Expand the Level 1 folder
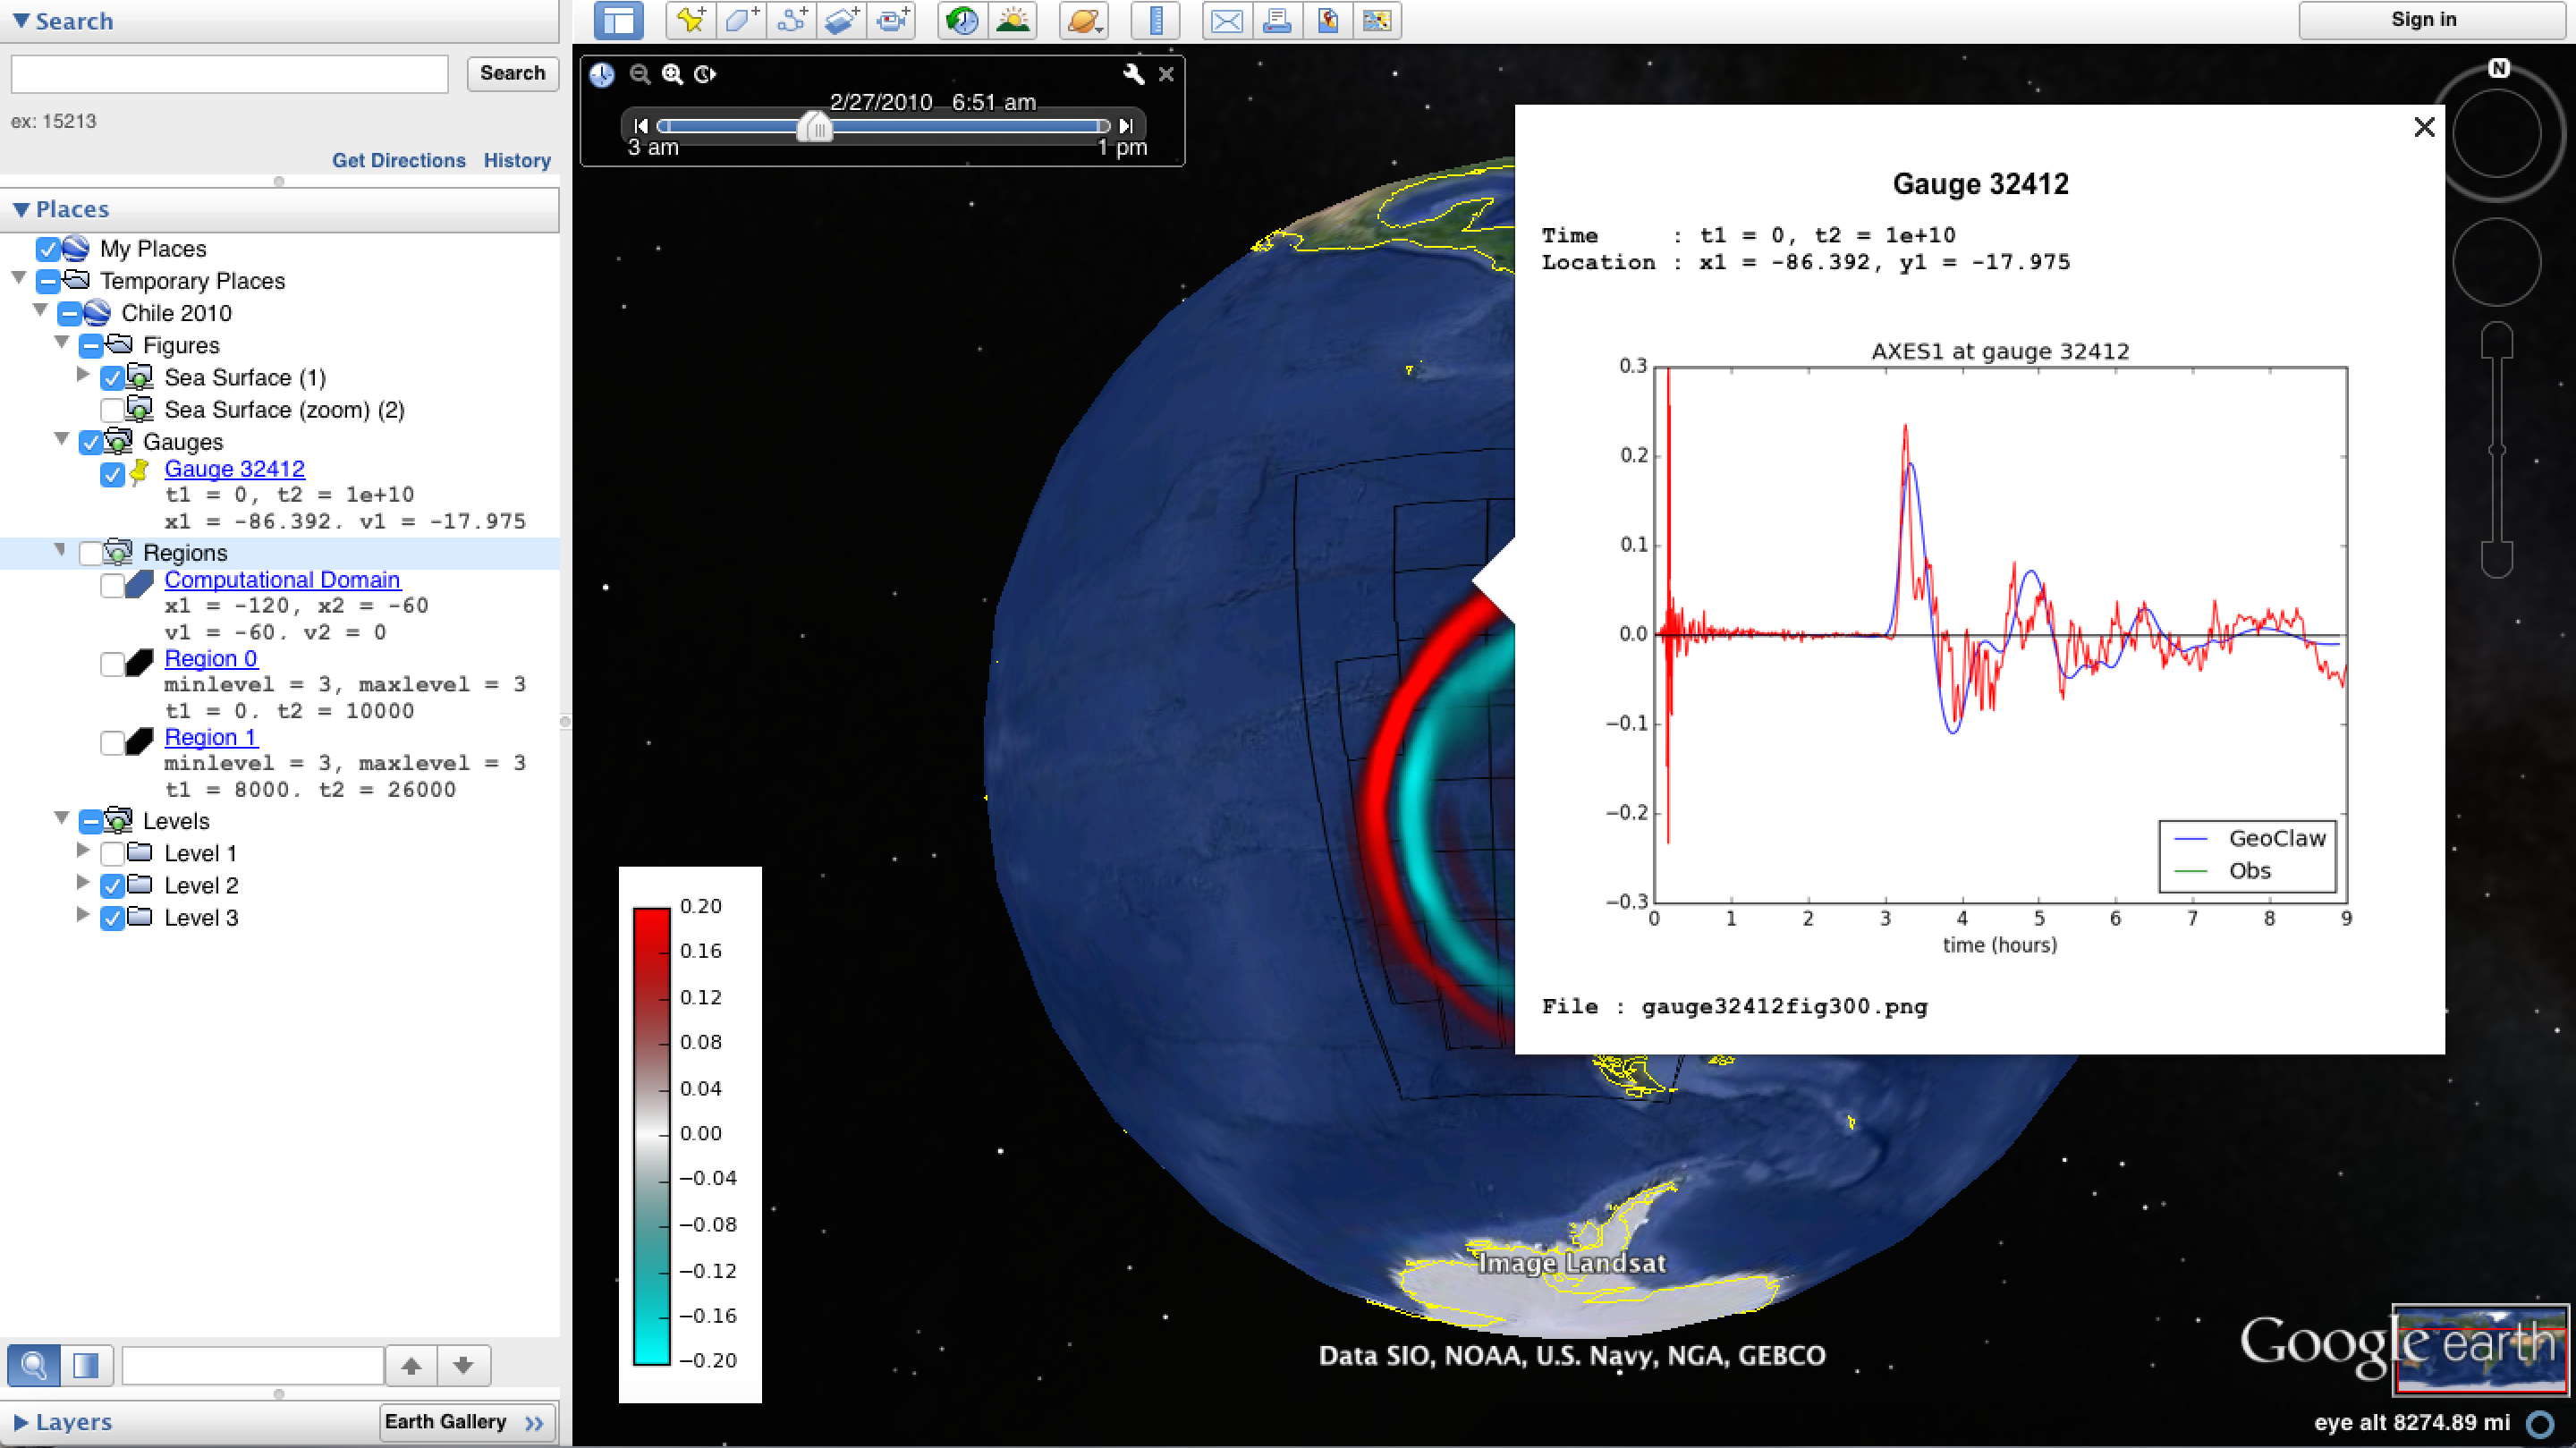The height and width of the screenshot is (1448, 2576). 83,852
